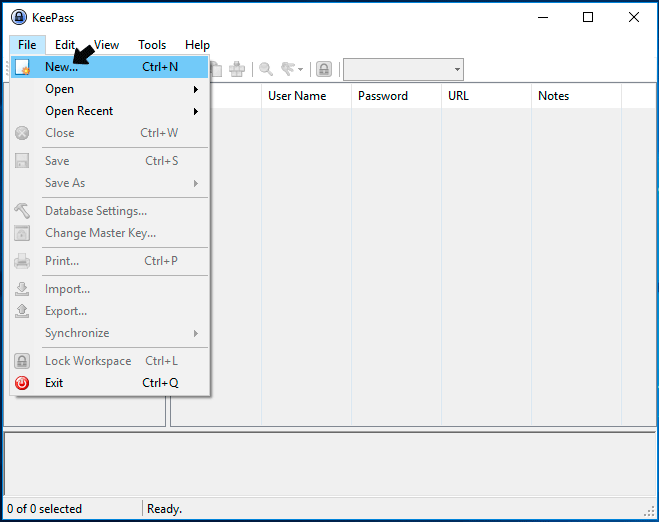Click the Synchronize submenu arrow
Viewport: 659px width, 522px height.
pos(196,333)
